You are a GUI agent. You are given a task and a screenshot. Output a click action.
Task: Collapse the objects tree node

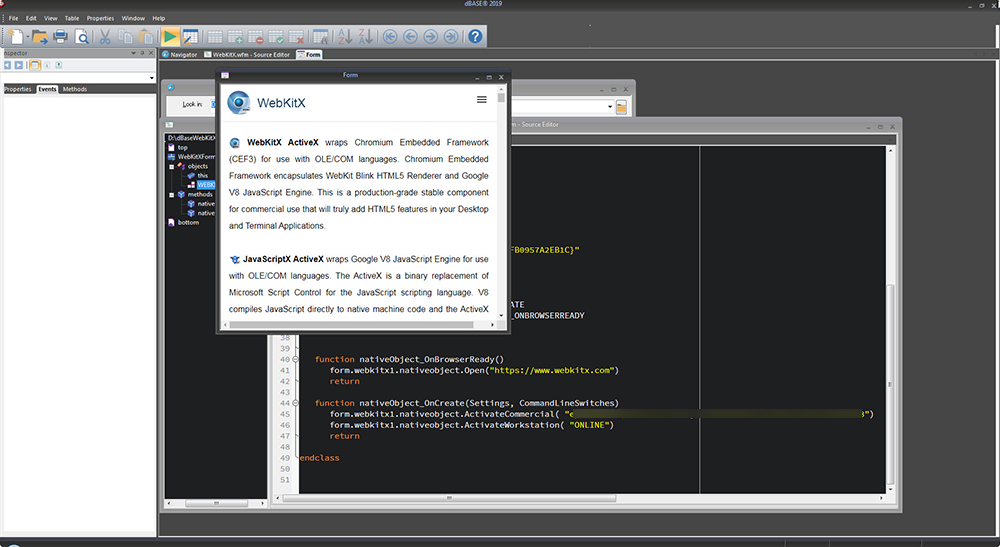(x=172, y=166)
